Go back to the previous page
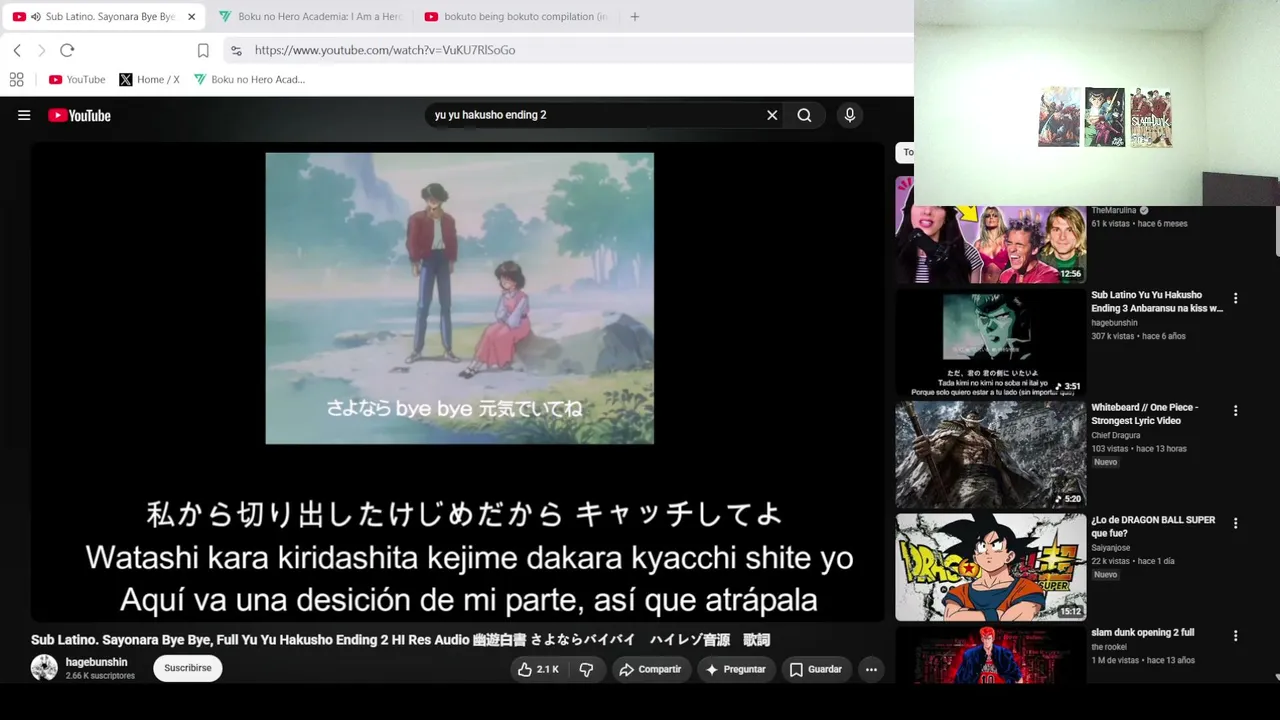The image size is (1280, 720). coord(17,50)
